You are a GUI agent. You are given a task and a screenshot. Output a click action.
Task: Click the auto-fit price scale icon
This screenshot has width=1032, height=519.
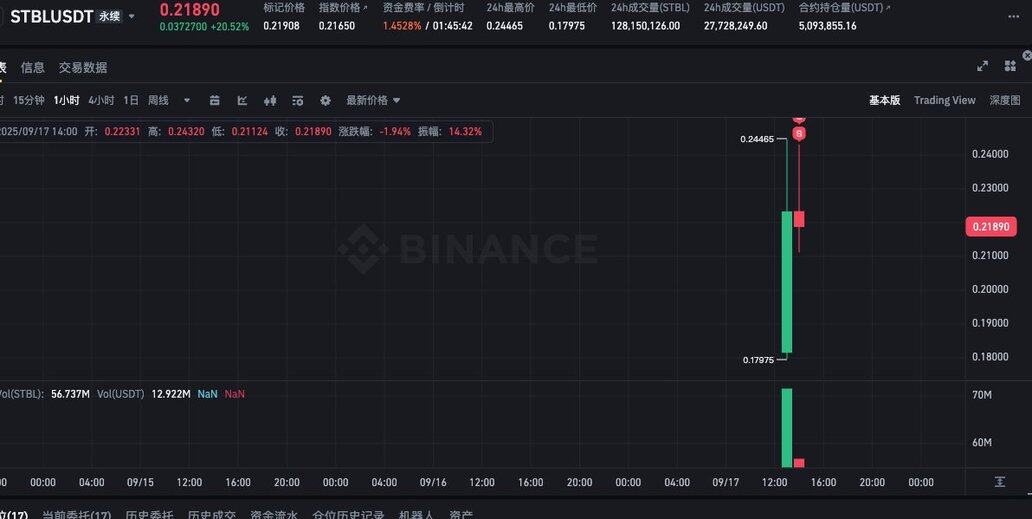coord(1000,482)
